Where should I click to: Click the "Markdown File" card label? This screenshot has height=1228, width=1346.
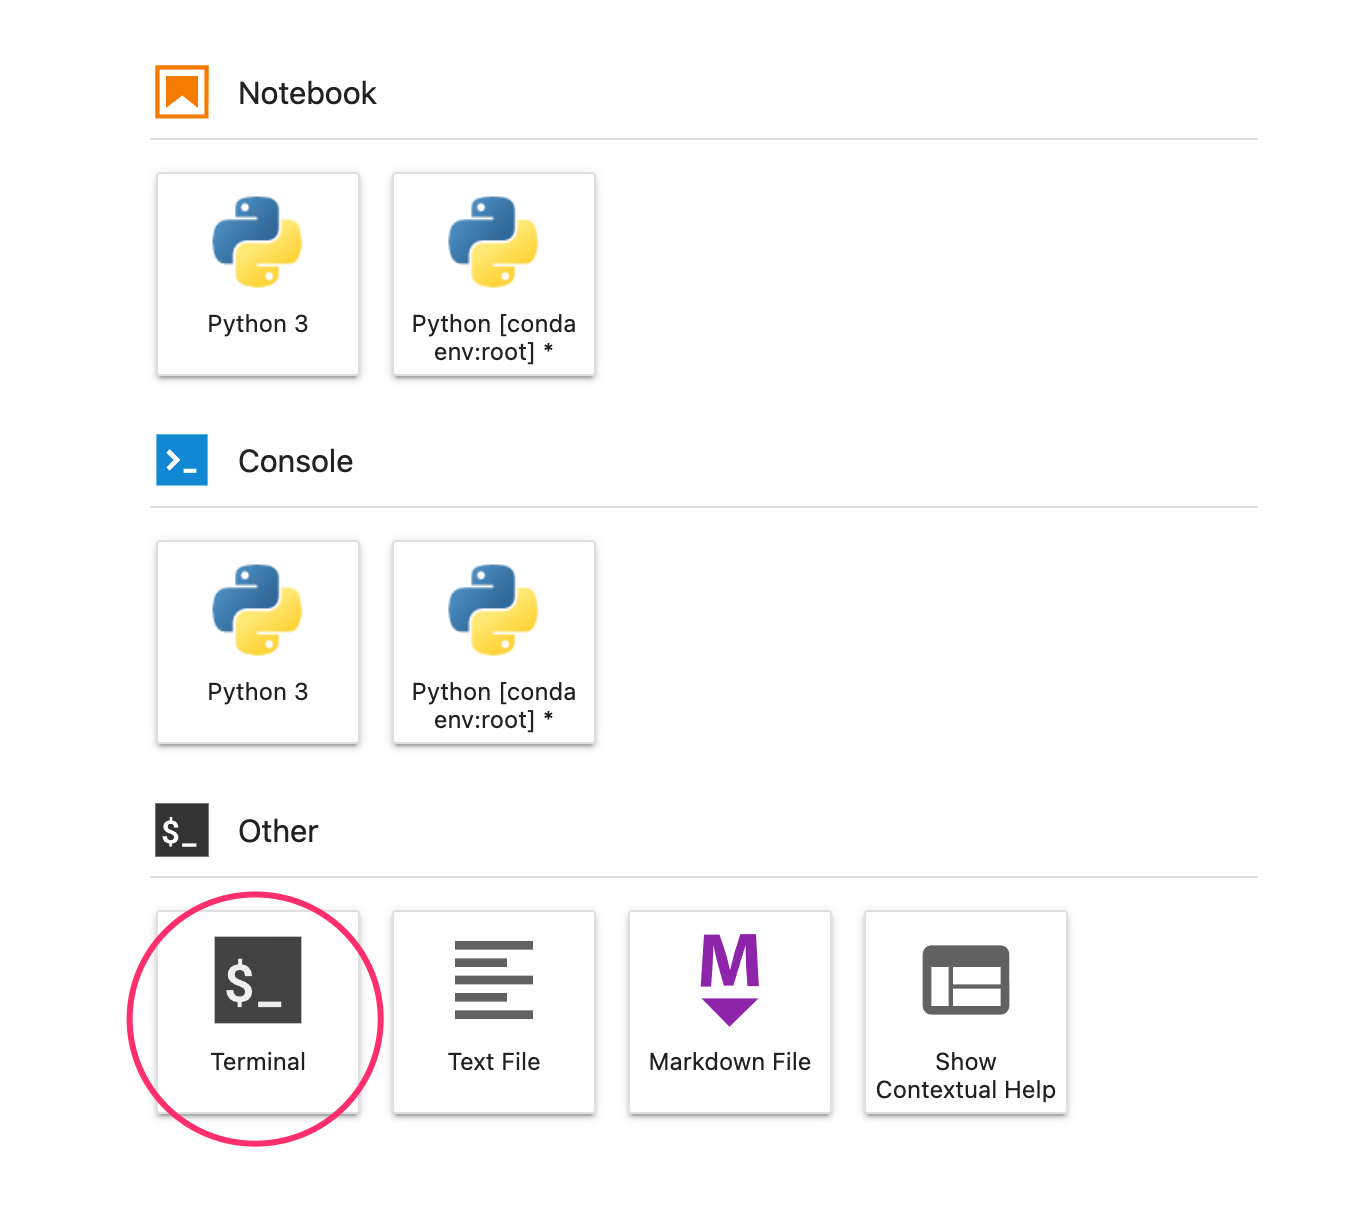click(x=729, y=1062)
